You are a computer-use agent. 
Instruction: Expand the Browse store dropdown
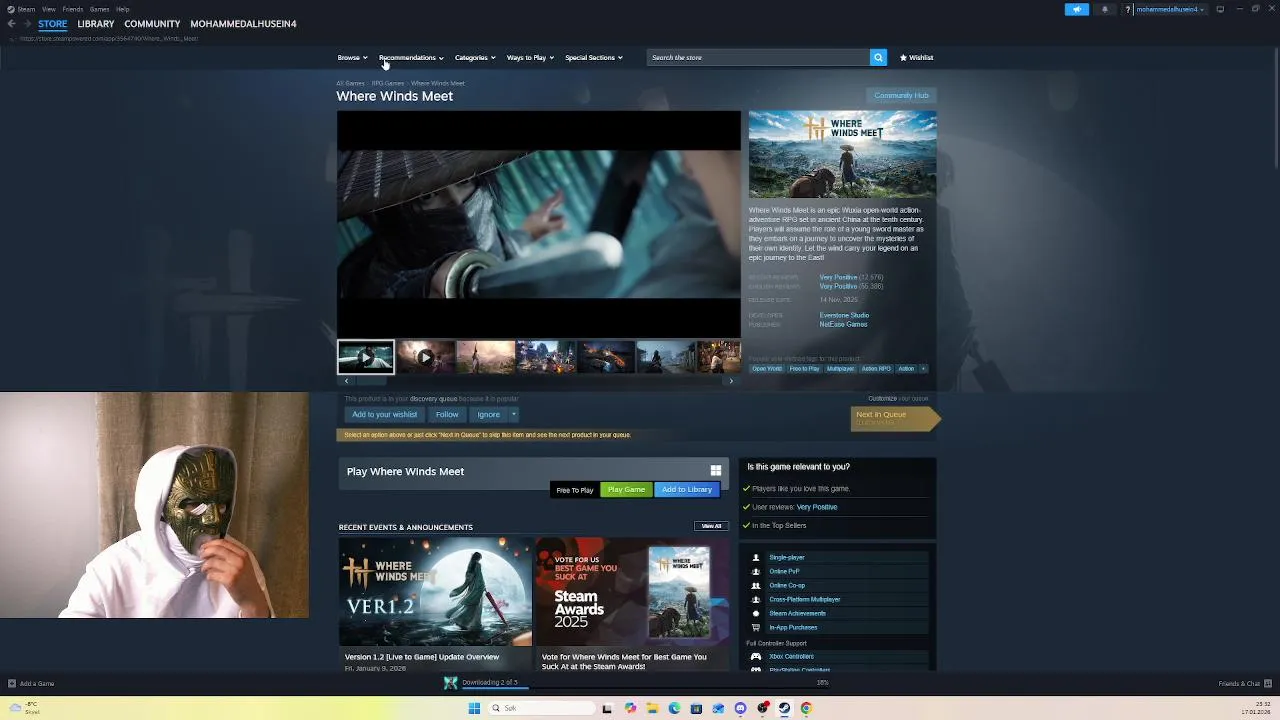352,57
